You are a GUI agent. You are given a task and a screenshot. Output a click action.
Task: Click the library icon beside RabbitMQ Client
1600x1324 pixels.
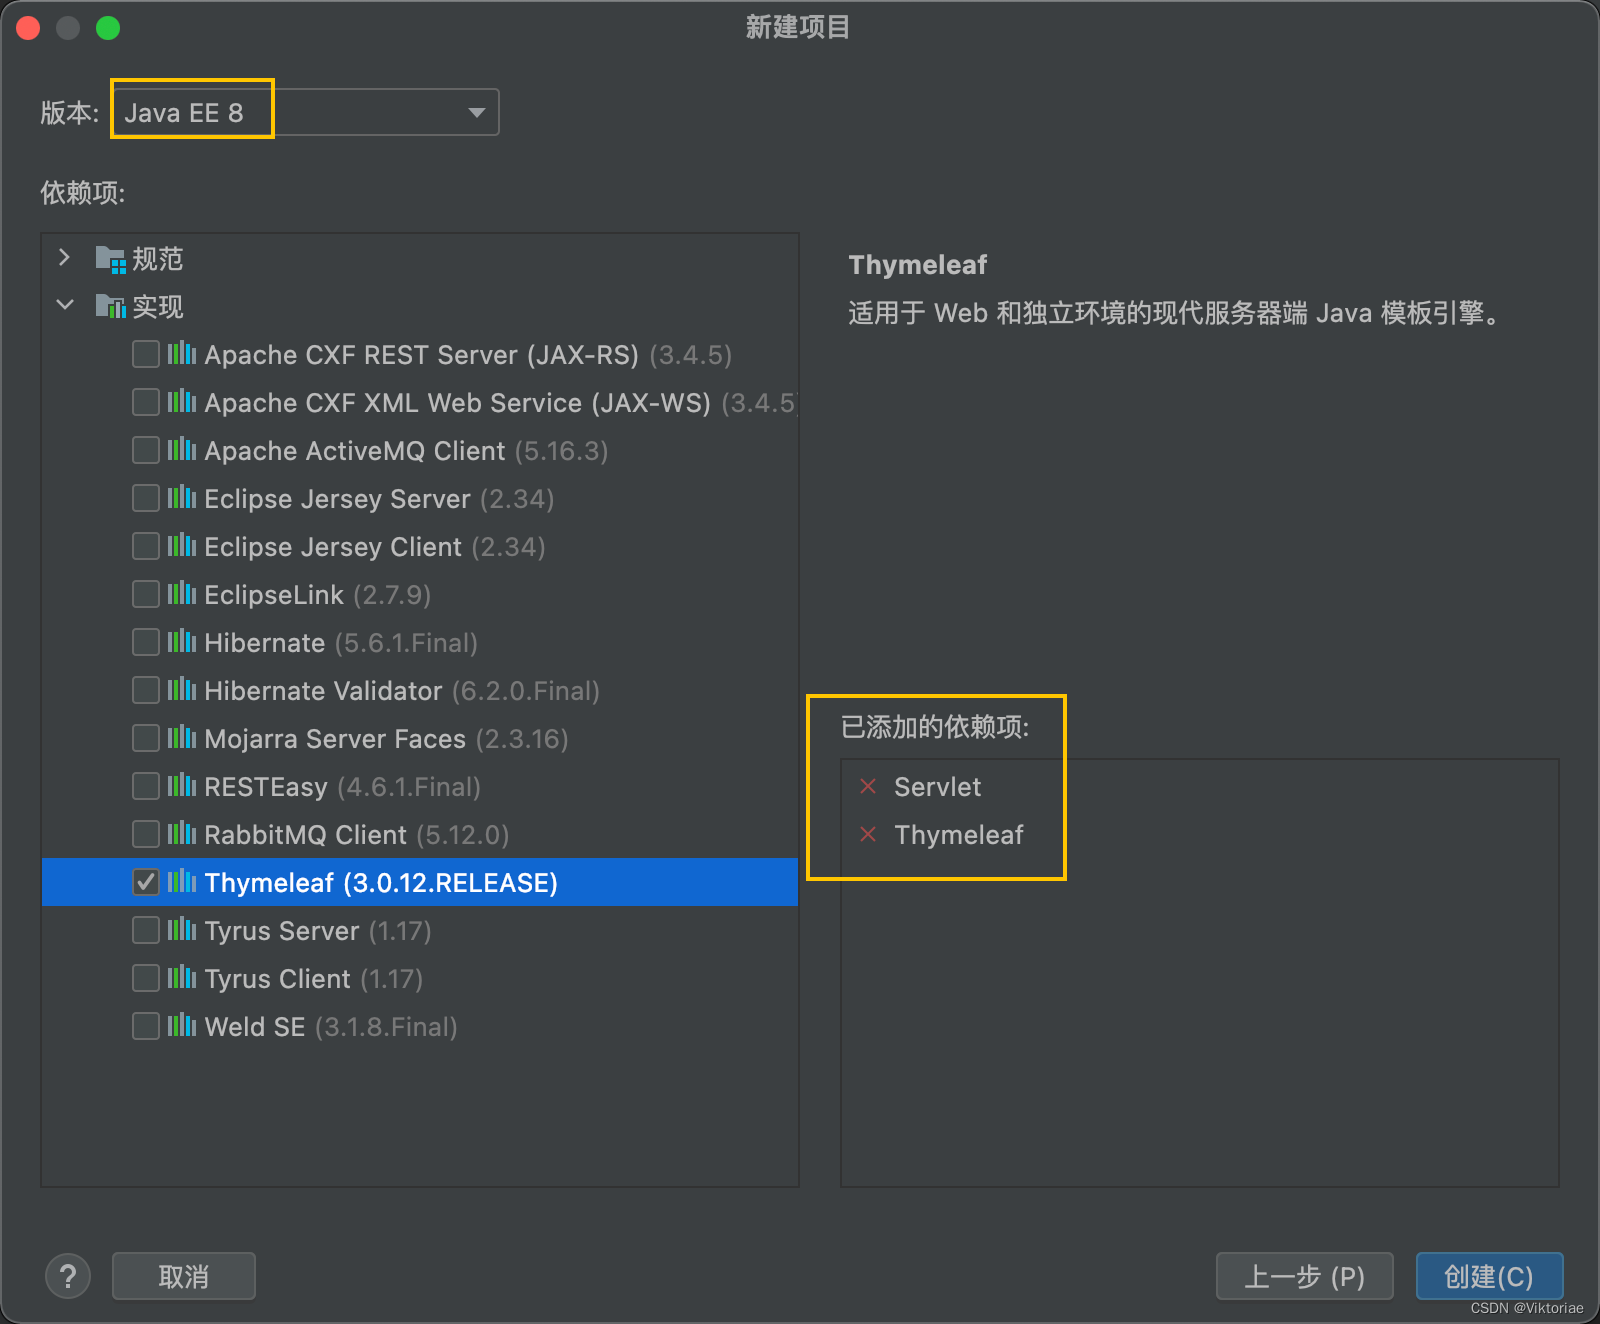coord(182,833)
